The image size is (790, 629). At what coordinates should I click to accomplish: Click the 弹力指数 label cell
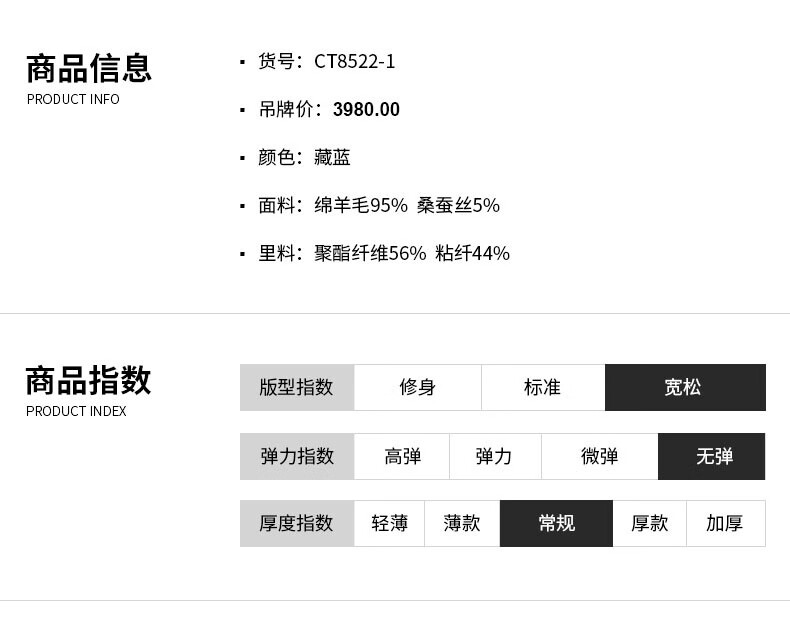pyautogui.click(x=297, y=456)
